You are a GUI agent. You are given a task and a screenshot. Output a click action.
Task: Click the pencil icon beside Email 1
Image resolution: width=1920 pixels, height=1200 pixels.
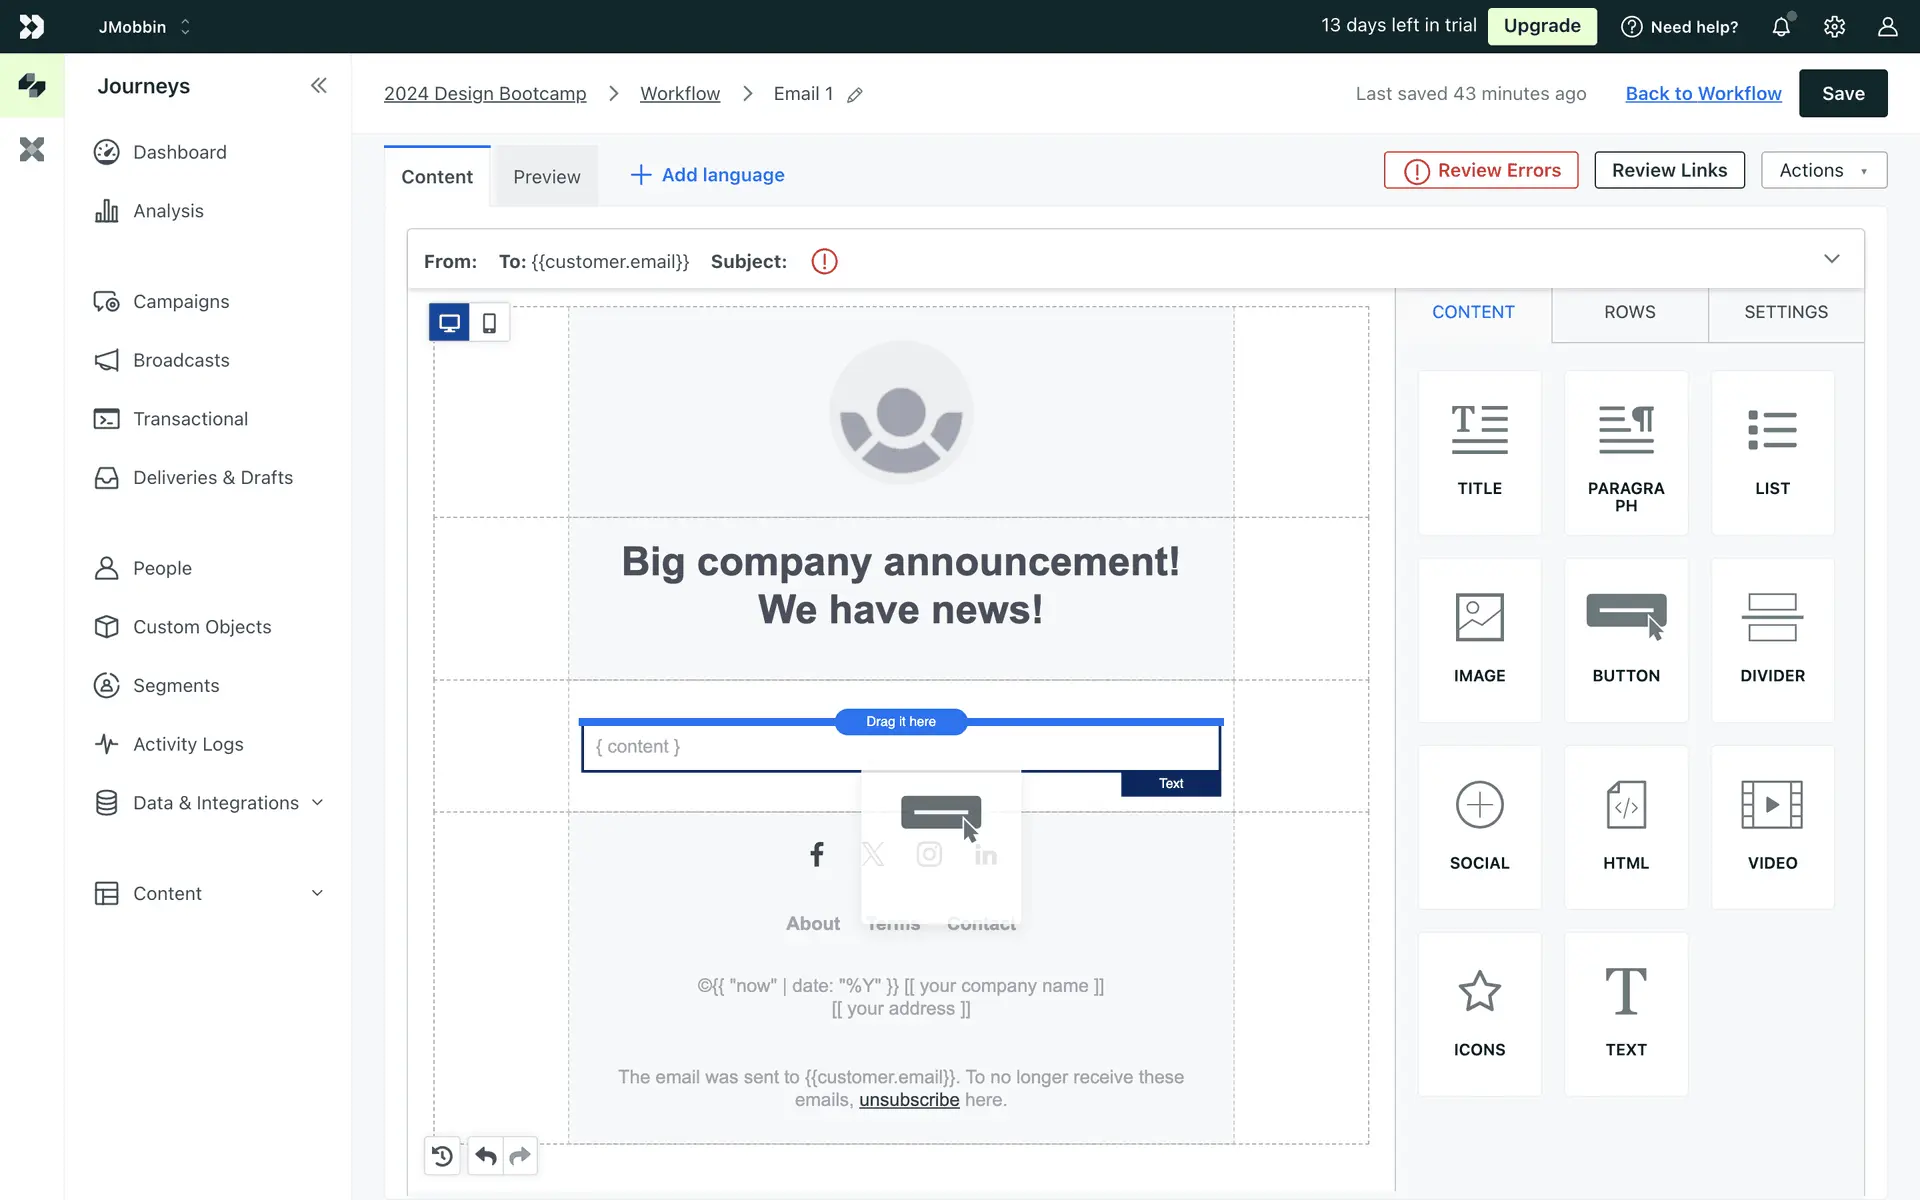pyautogui.click(x=855, y=95)
